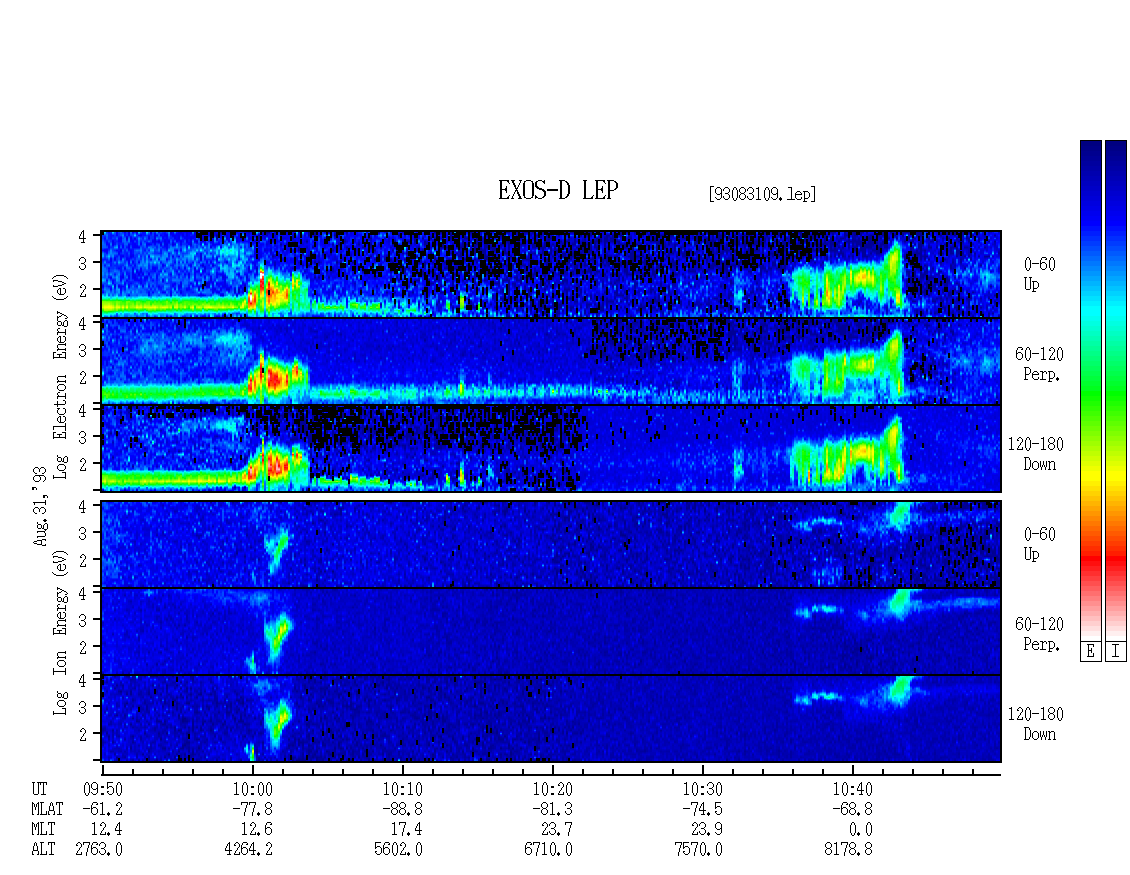Click the 10:20 UT tick label
The image size is (1130, 875).
(x=553, y=789)
